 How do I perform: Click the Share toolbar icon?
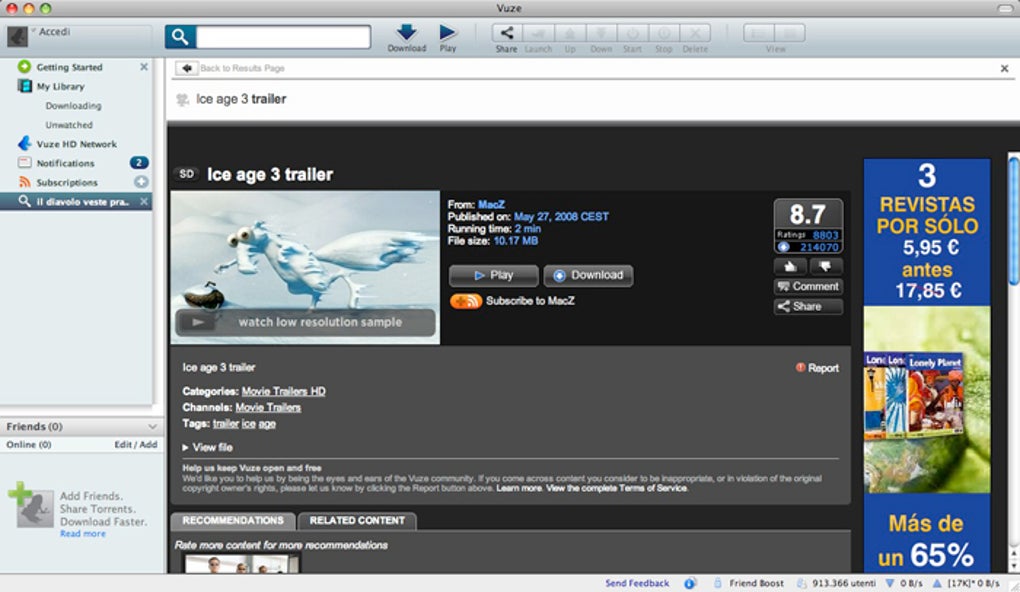(506, 33)
